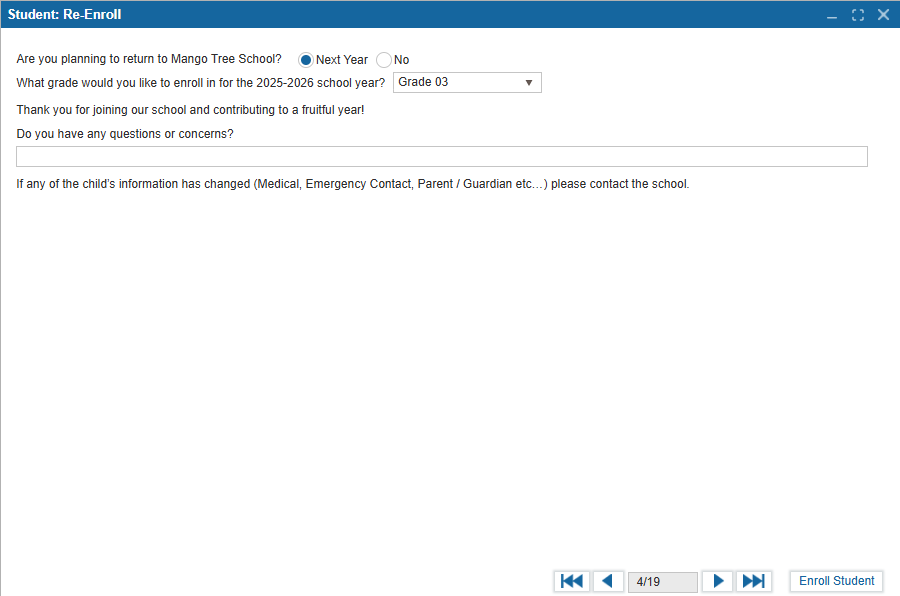Viewport: 900px width, 596px height.
Task: Click the returning to Mango Tree School question
Action: (149, 59)
